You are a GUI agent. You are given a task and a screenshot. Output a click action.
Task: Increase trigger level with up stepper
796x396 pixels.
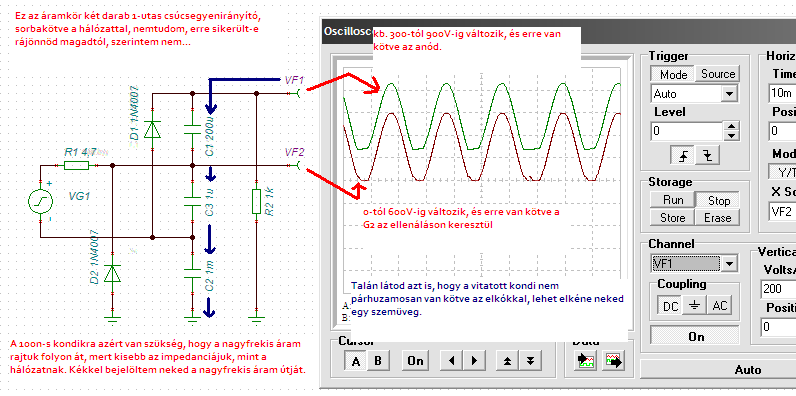pyautogui.click(x=731, y=127)
